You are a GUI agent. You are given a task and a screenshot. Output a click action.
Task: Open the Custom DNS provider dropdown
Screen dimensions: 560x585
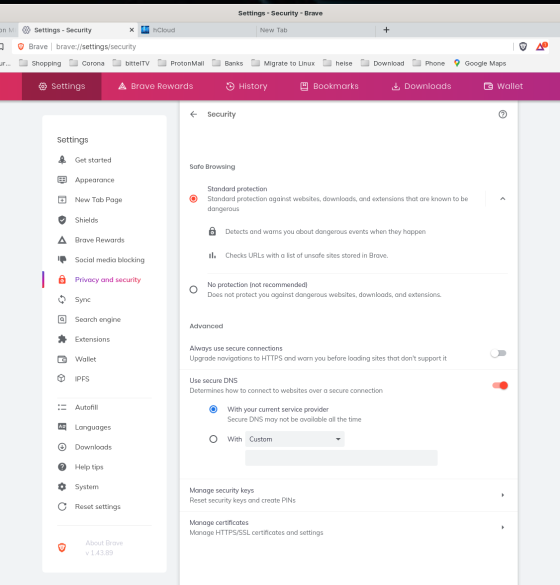coord(295,439)
